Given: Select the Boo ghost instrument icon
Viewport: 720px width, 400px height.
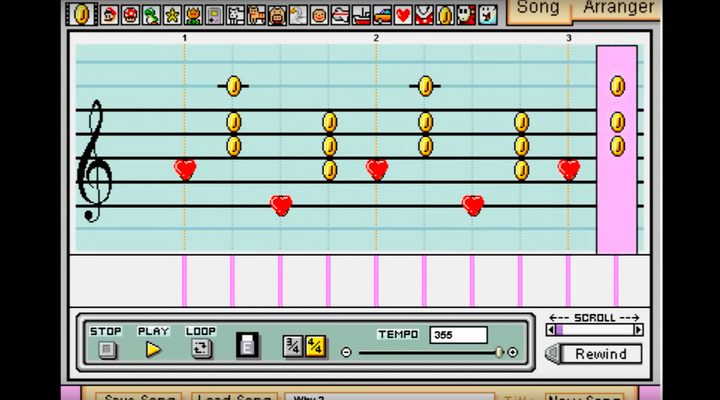Looking at the screenshot, I should point(487,15).
